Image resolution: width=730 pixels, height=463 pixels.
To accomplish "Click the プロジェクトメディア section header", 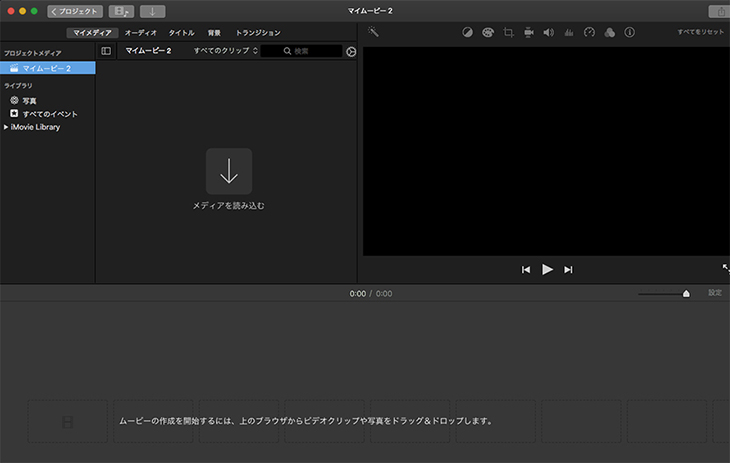I will pos(33,53).
